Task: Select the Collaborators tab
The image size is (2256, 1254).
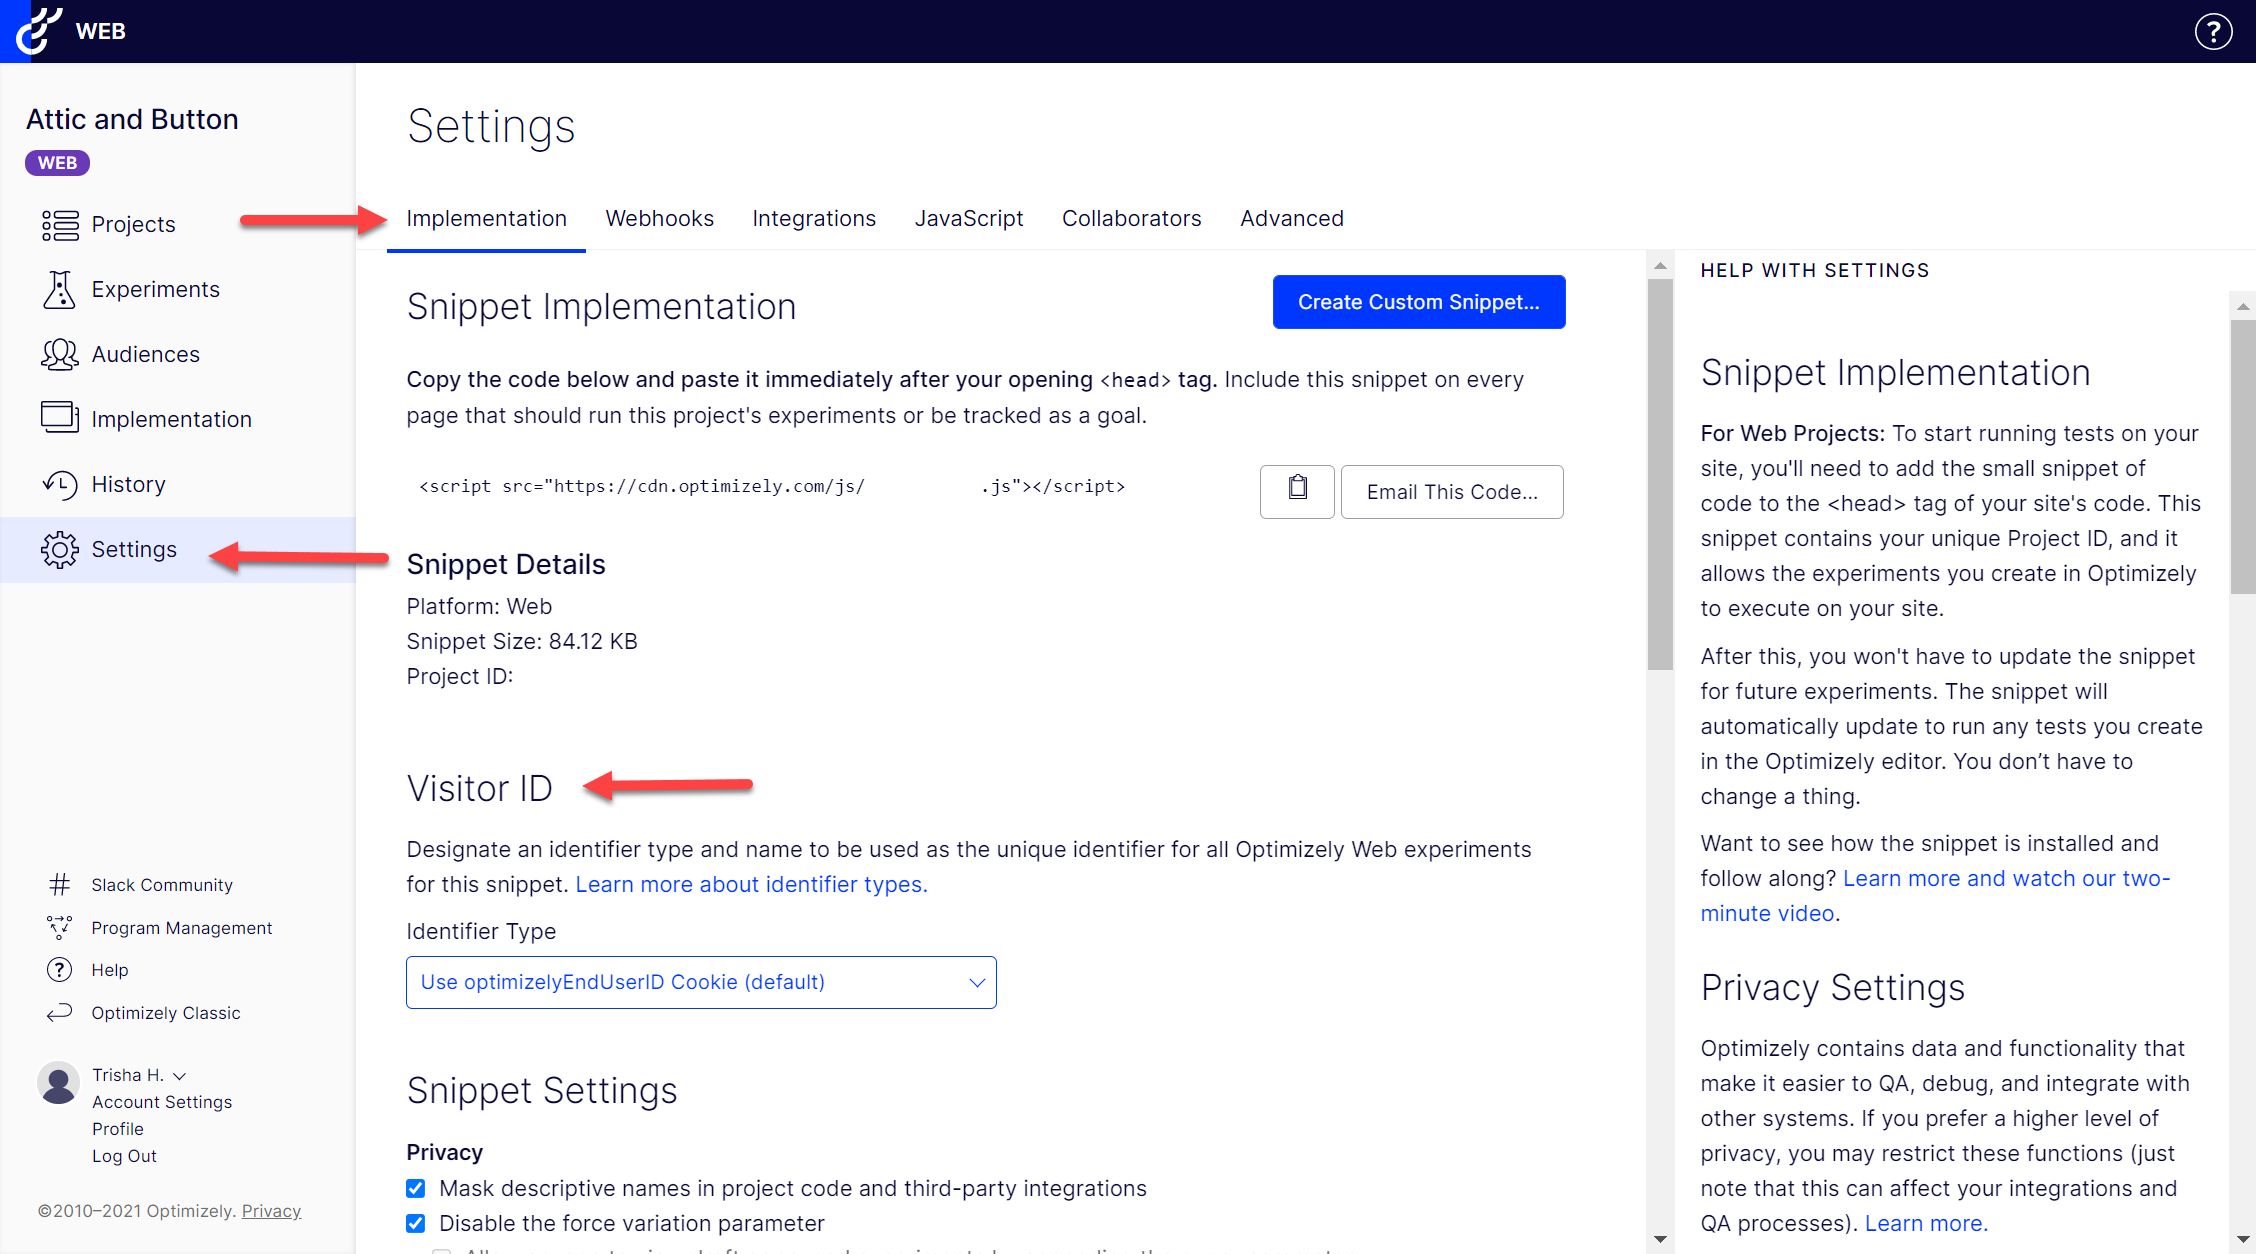Action: [x=1132, y=219]
